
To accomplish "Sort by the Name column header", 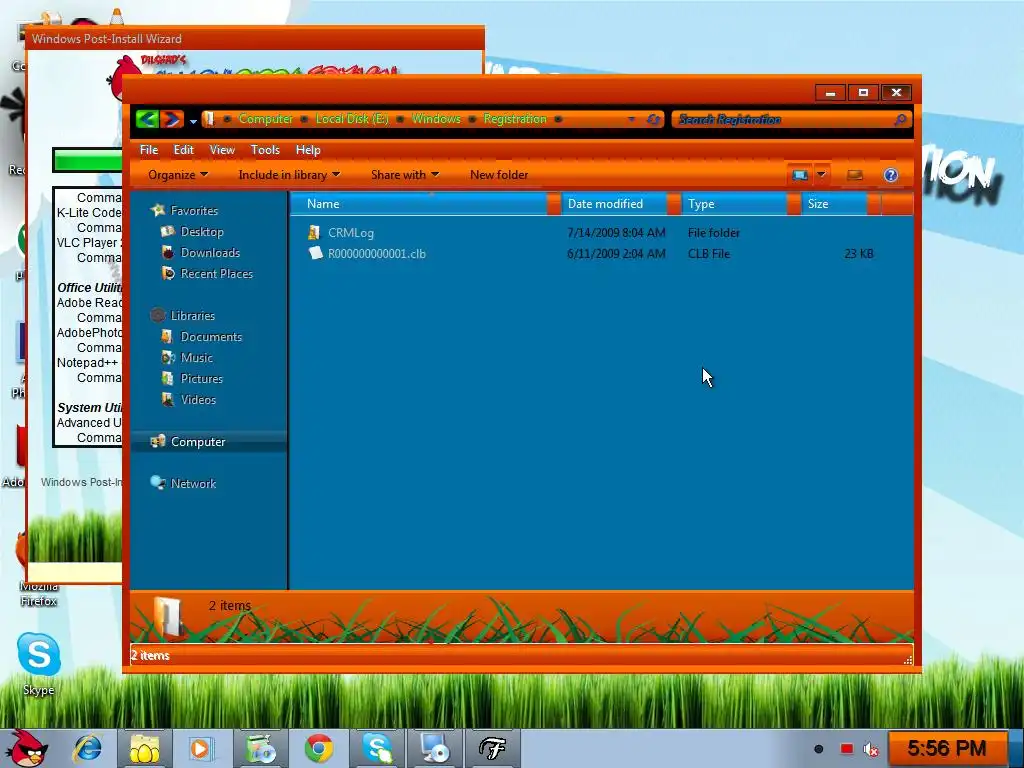I will [x=418, y=204].
